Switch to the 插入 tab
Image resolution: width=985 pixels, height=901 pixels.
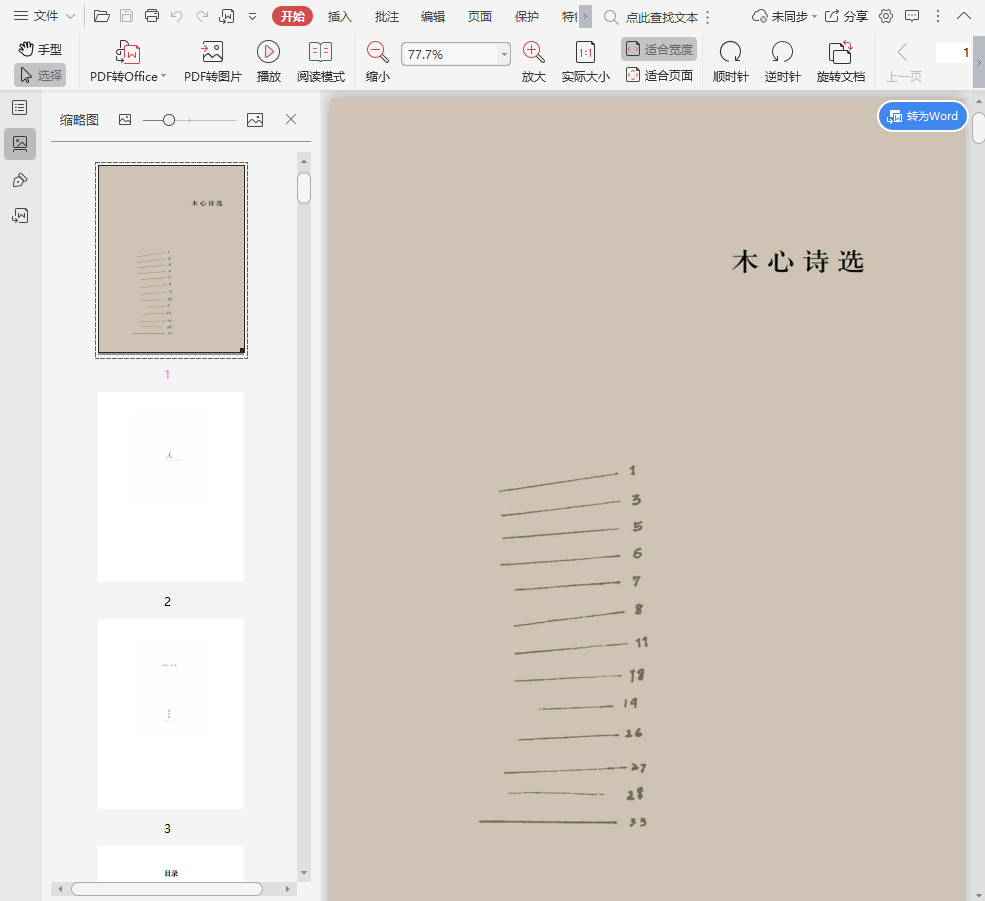tap(340, 16)
